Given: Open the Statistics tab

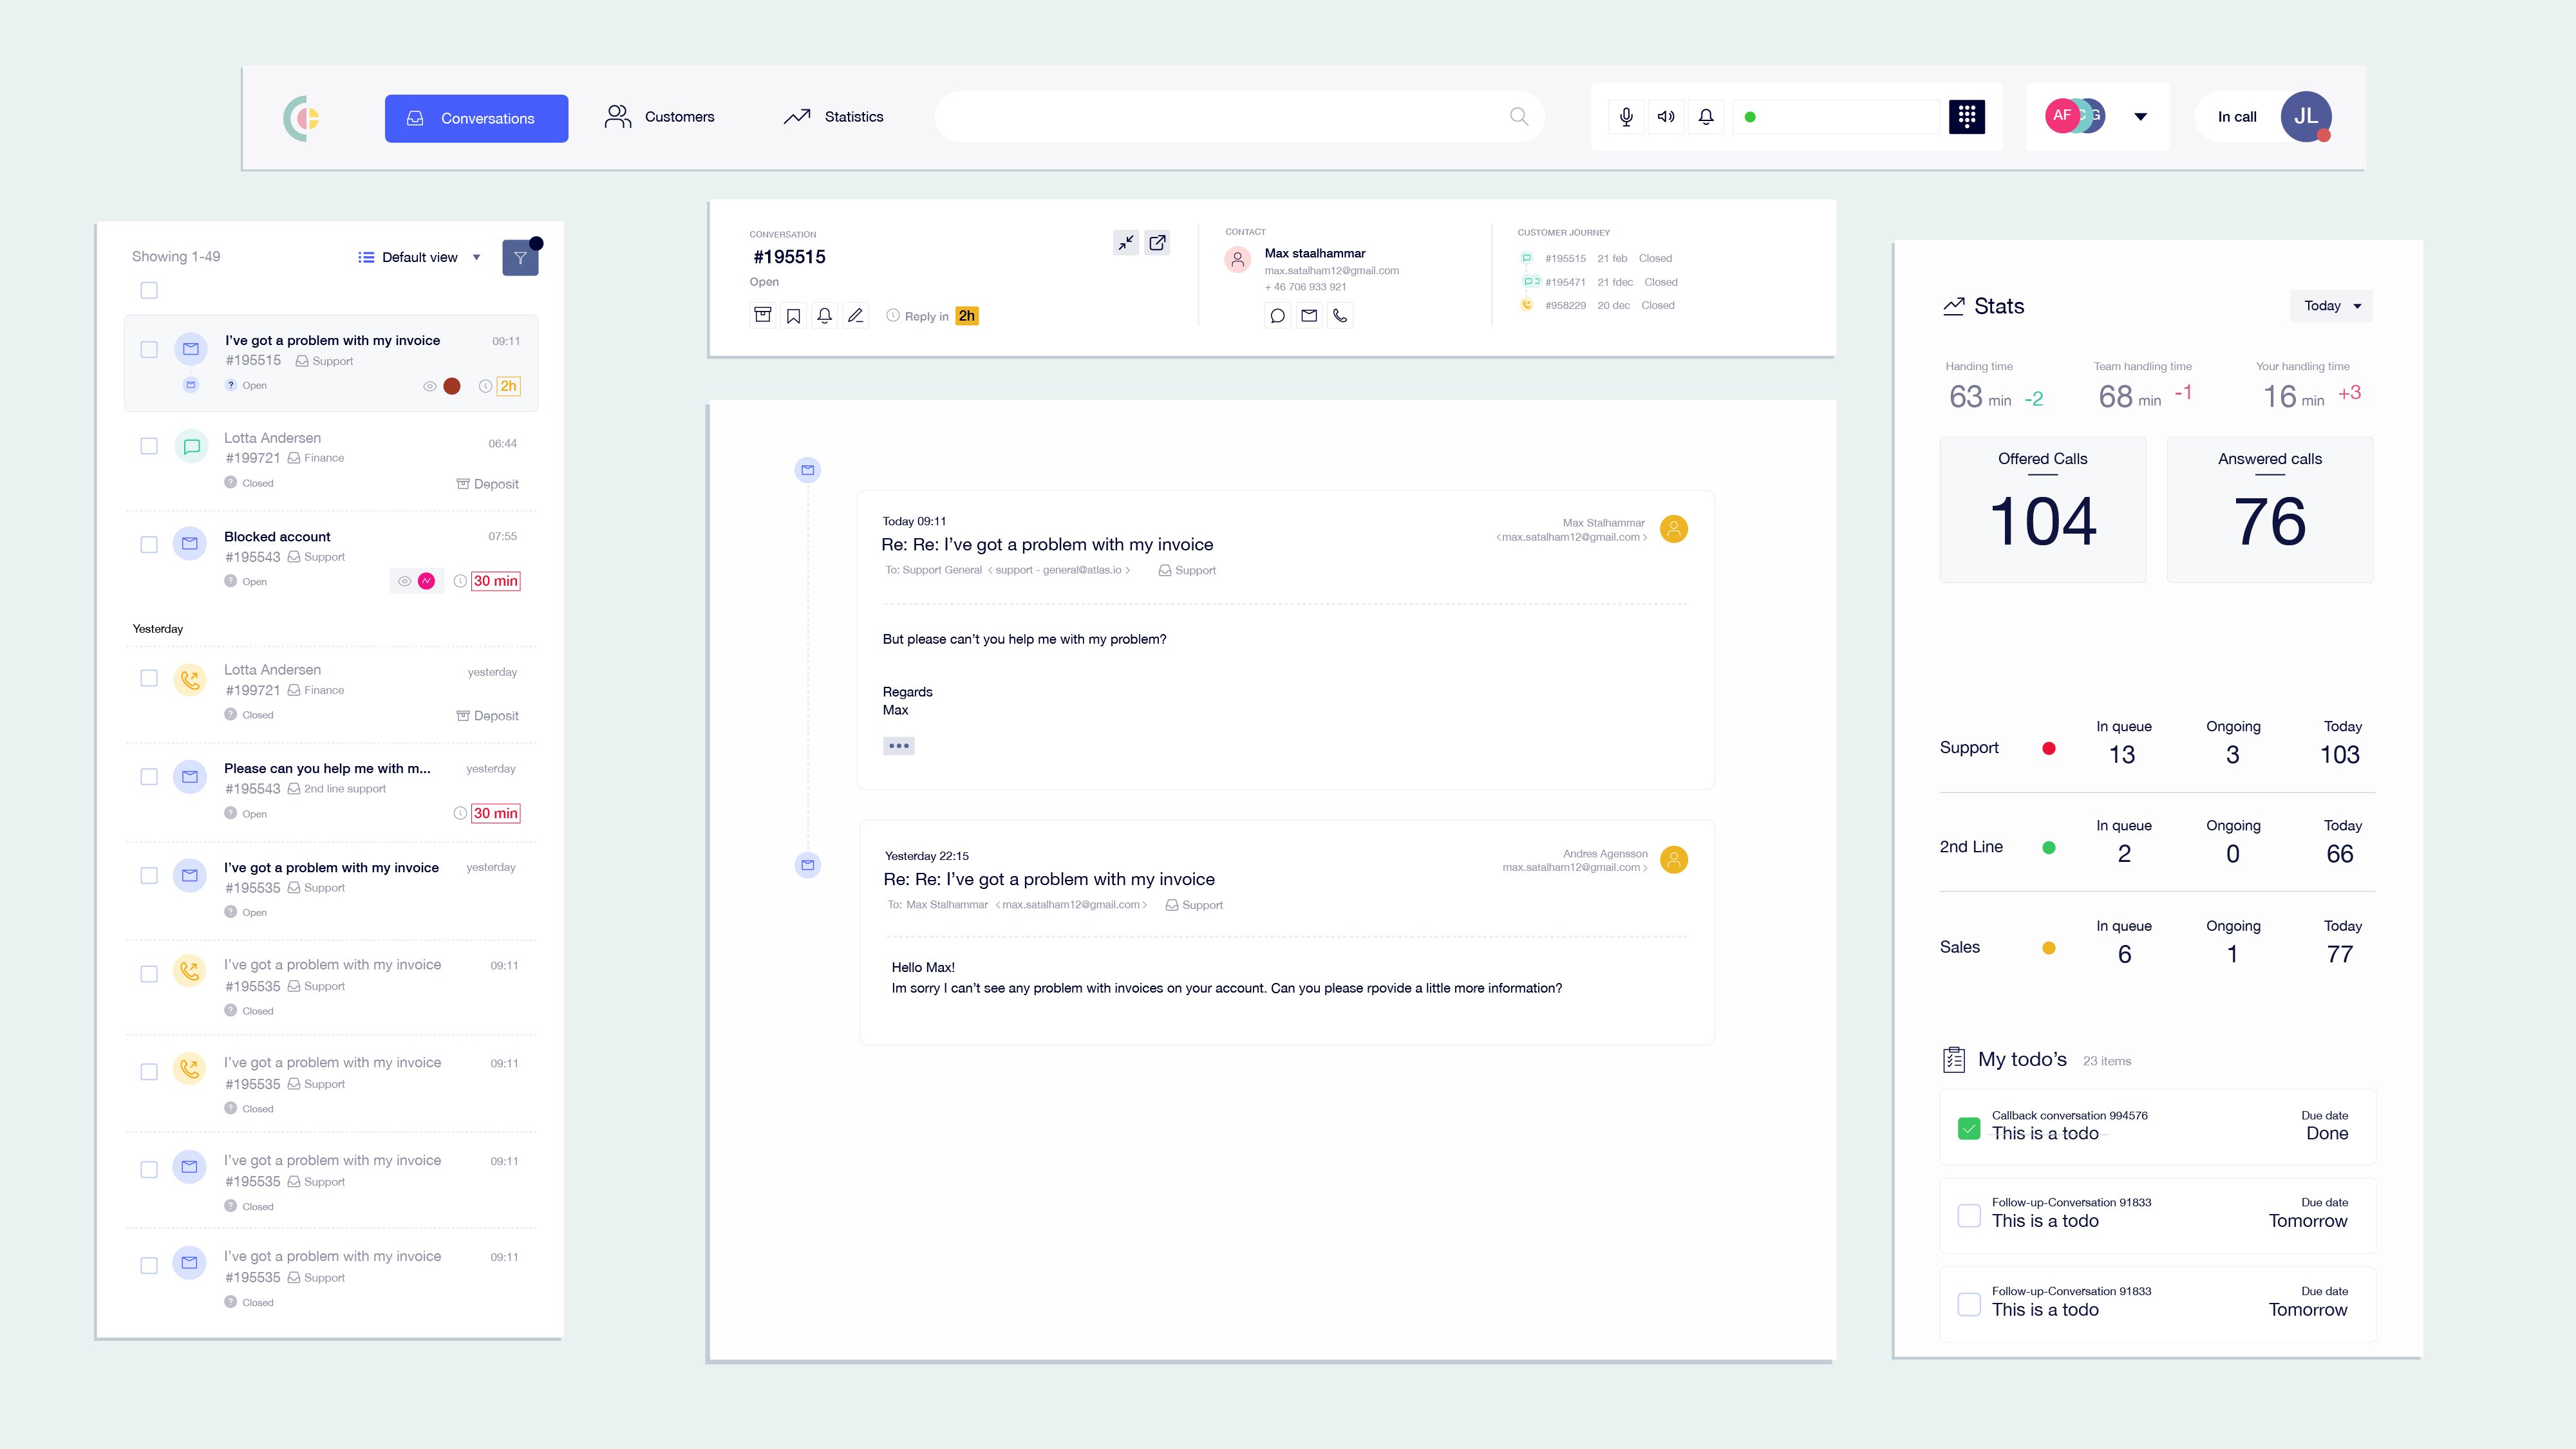Looking at the screenshot, I should click(834, 117).
